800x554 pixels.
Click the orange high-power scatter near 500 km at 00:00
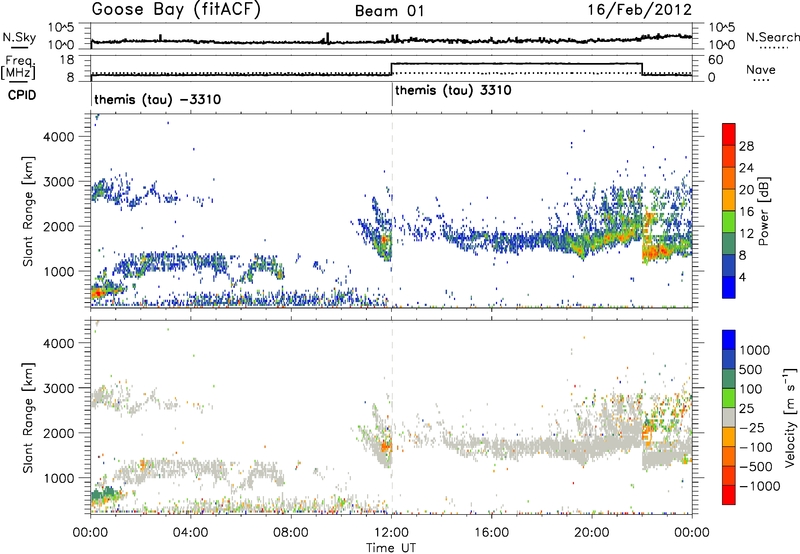(x=98, y=292)
